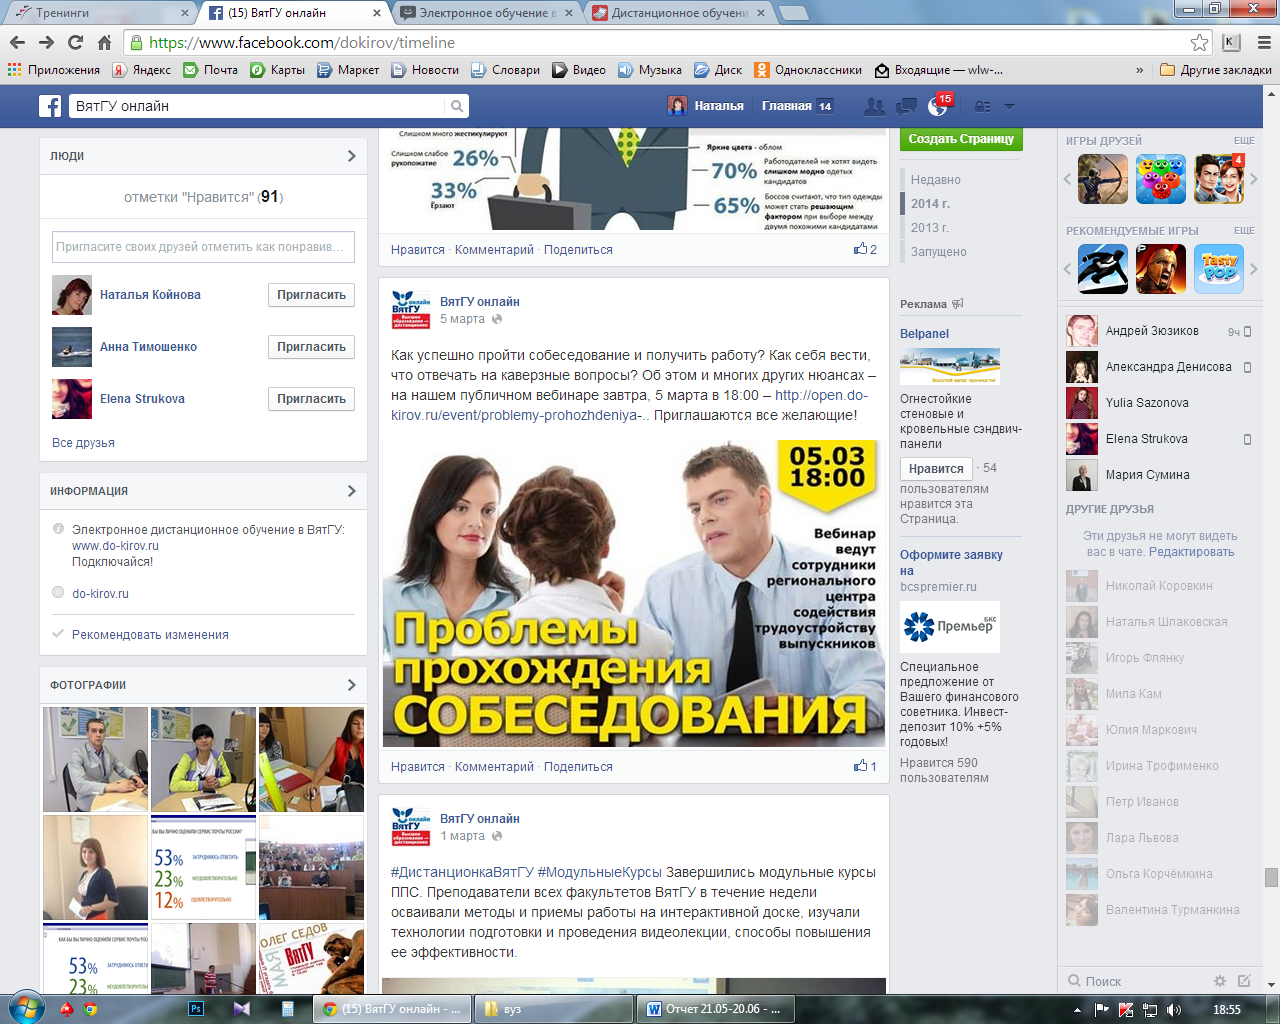Switch to Дистанционное обучение tab

[680, 13]
